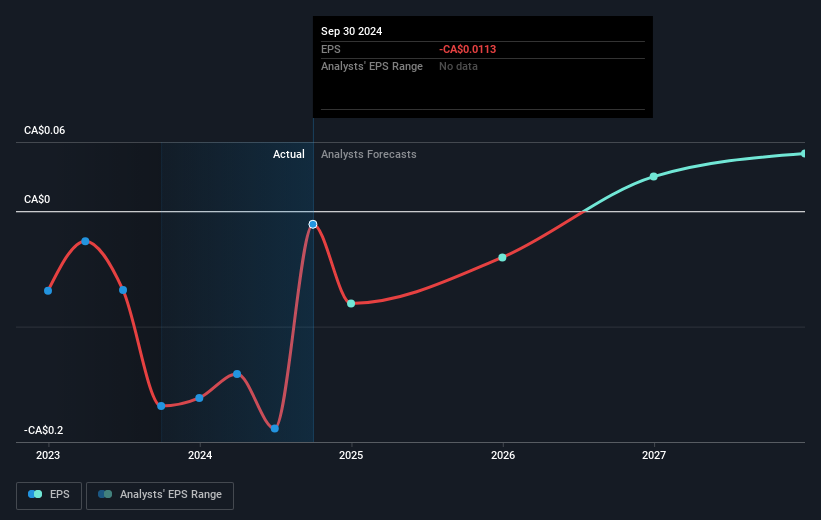This screenshot has width=821, height=520.
Task: Click the 2023 x-axis label
Action: coord(48,455)
